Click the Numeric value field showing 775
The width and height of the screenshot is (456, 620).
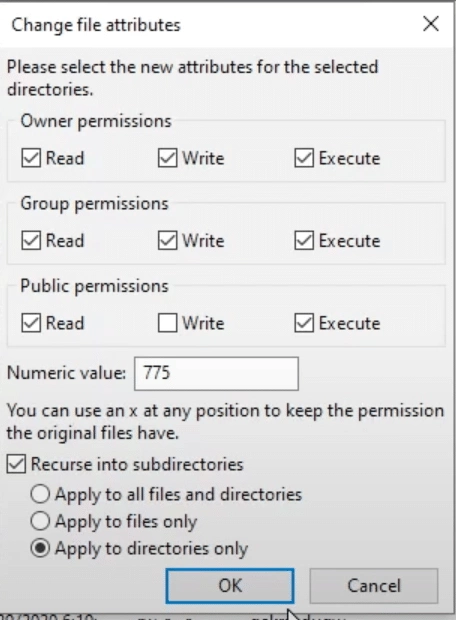click(x=216, y=374)
